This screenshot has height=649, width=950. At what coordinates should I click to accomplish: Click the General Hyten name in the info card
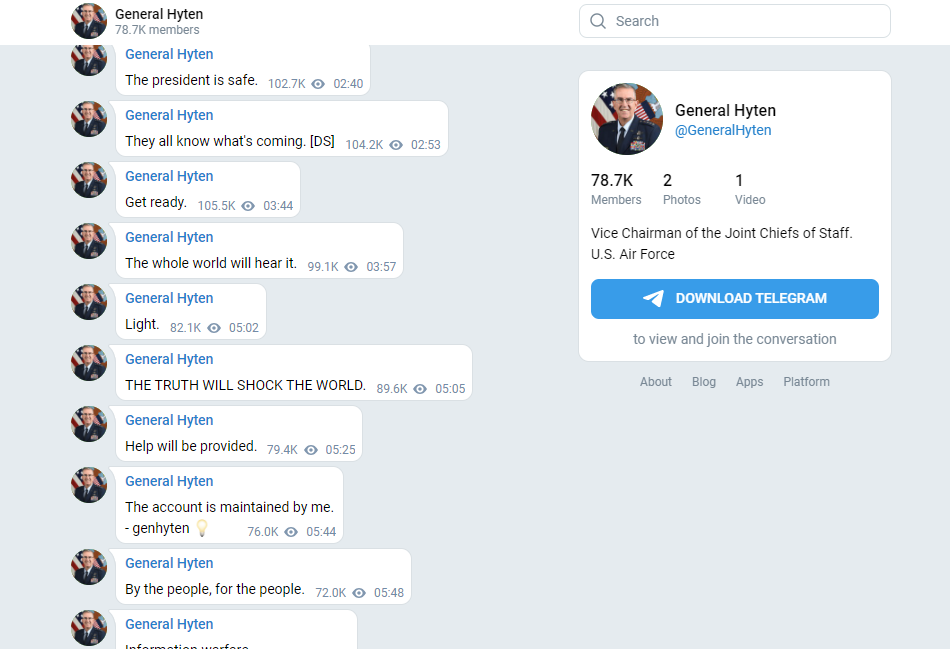(725, 110)
